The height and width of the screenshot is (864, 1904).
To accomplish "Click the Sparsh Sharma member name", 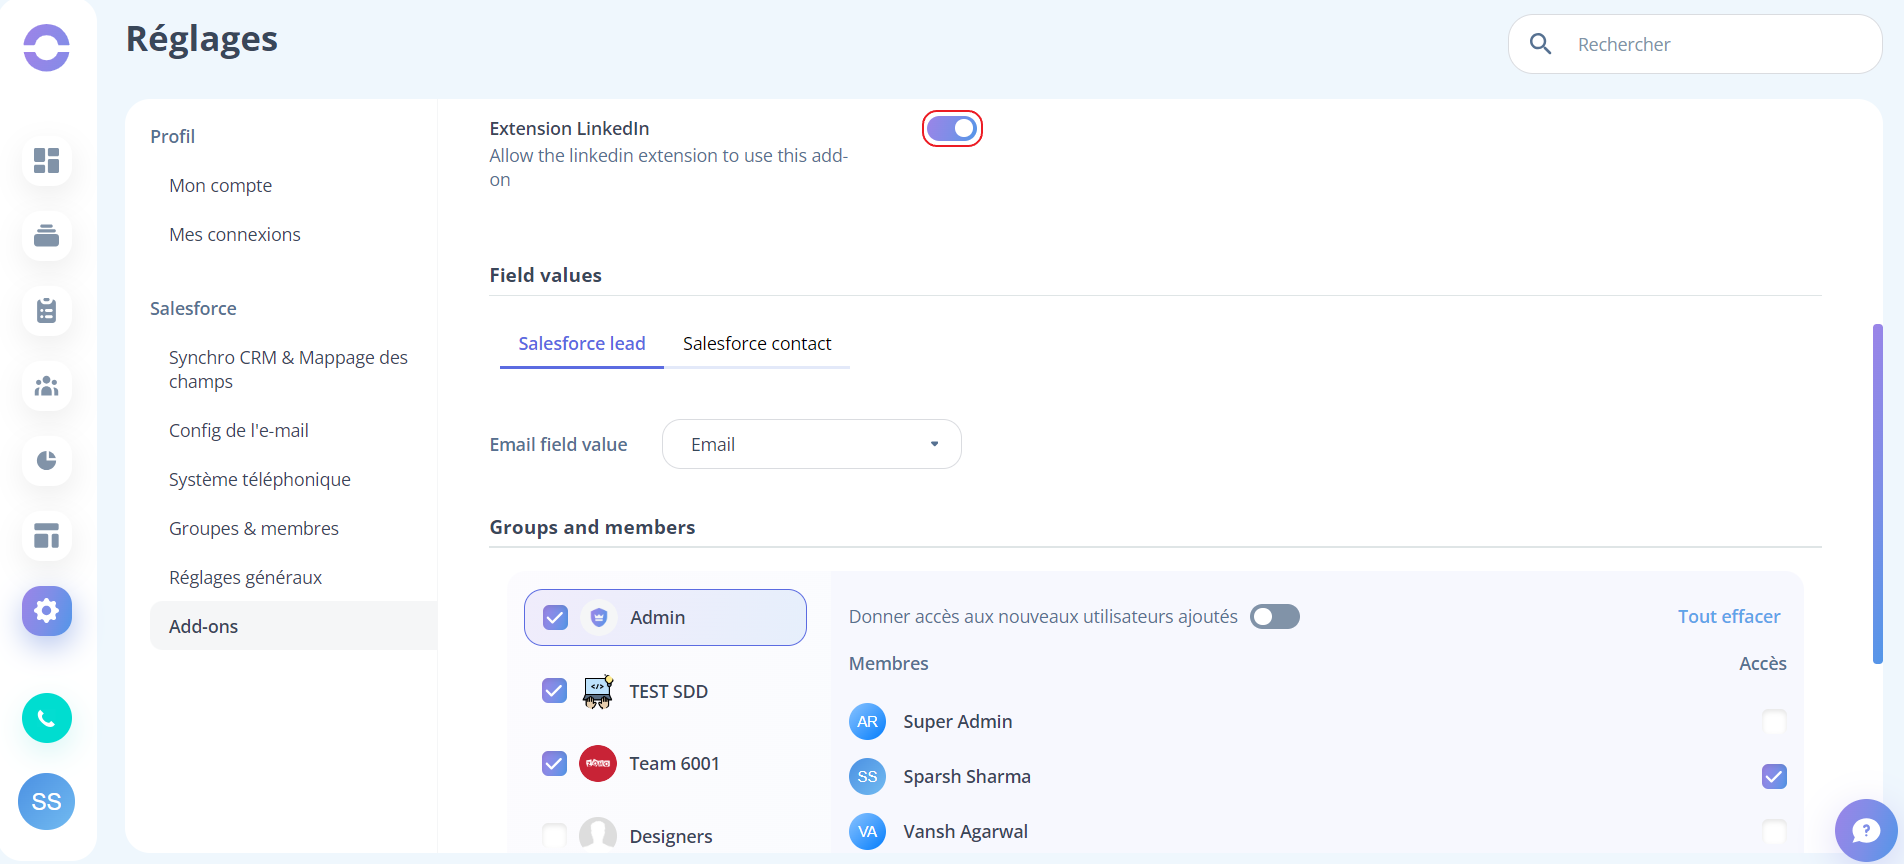I will [x=967, y=777].
